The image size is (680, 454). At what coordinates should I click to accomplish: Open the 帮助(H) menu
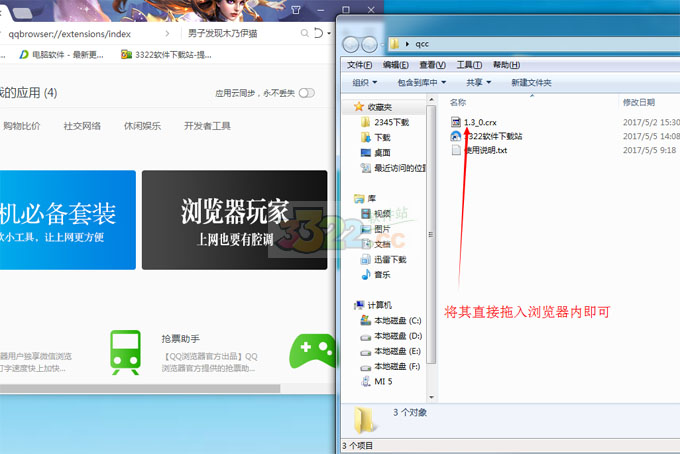coord(507,65)
